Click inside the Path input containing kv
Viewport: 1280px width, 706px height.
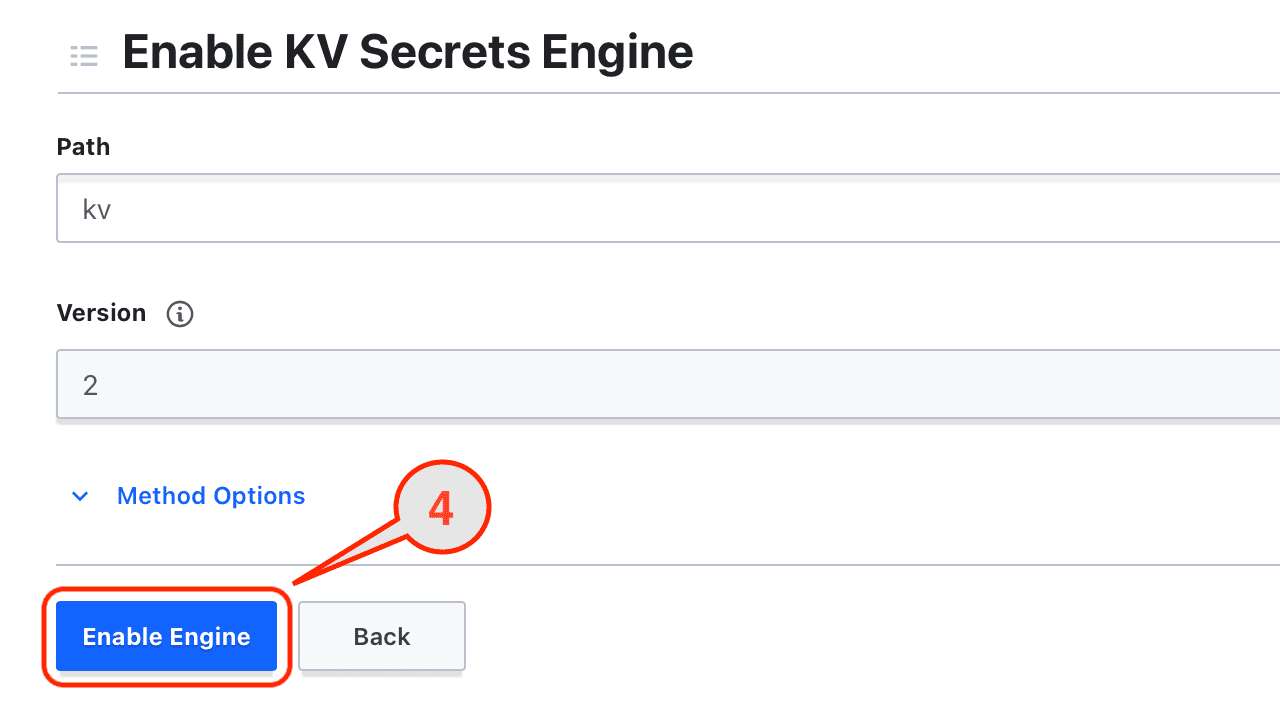[400, 208]
